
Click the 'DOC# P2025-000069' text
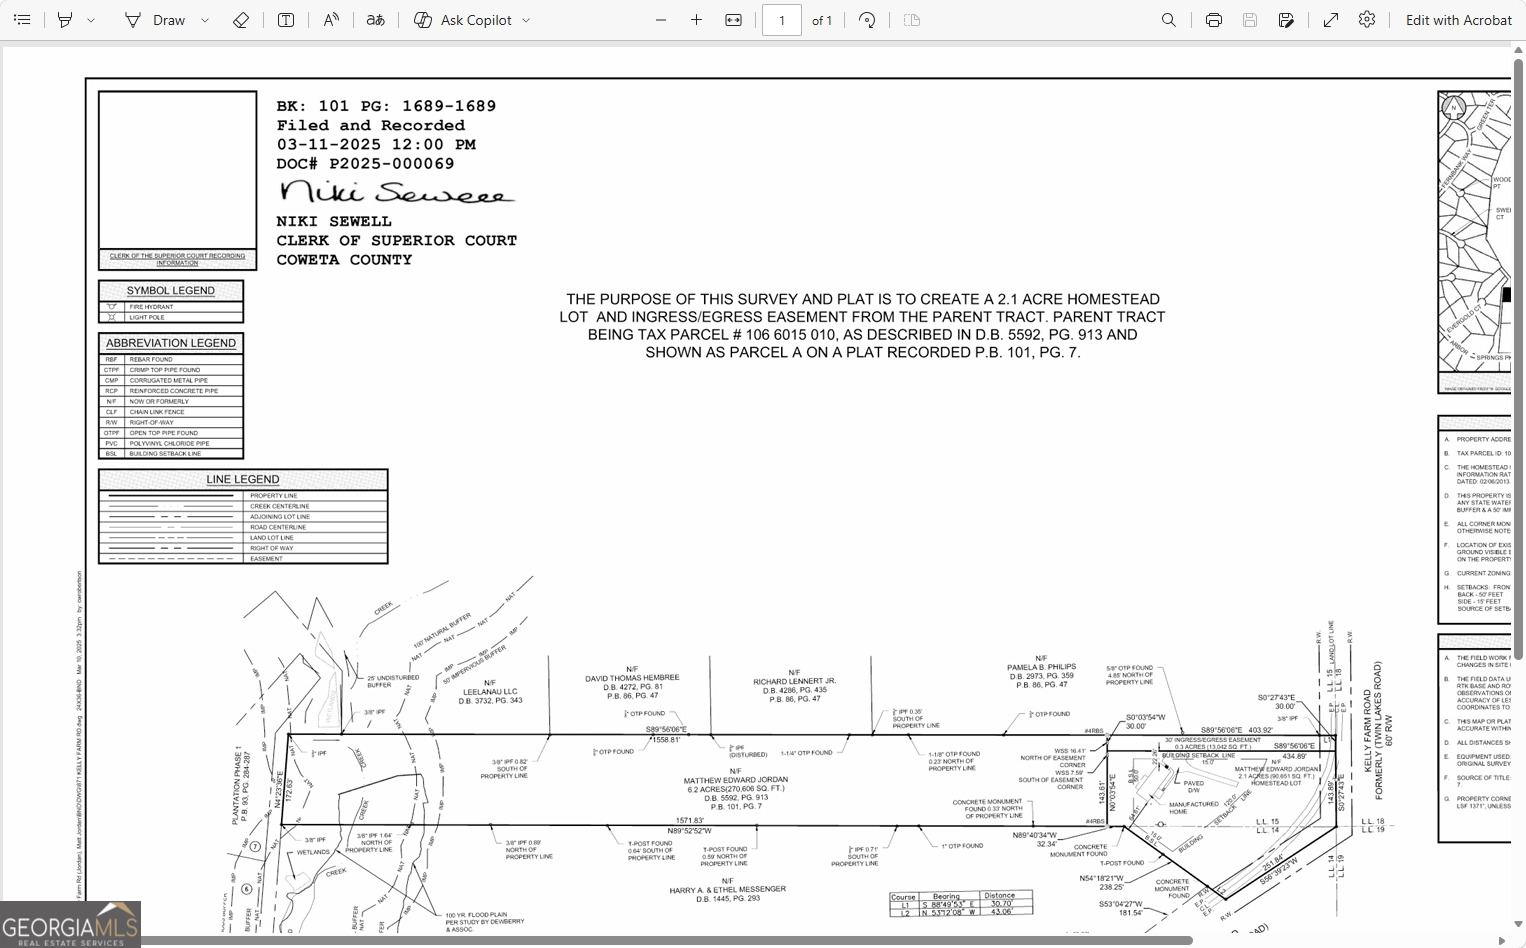[x=366, y=163]
